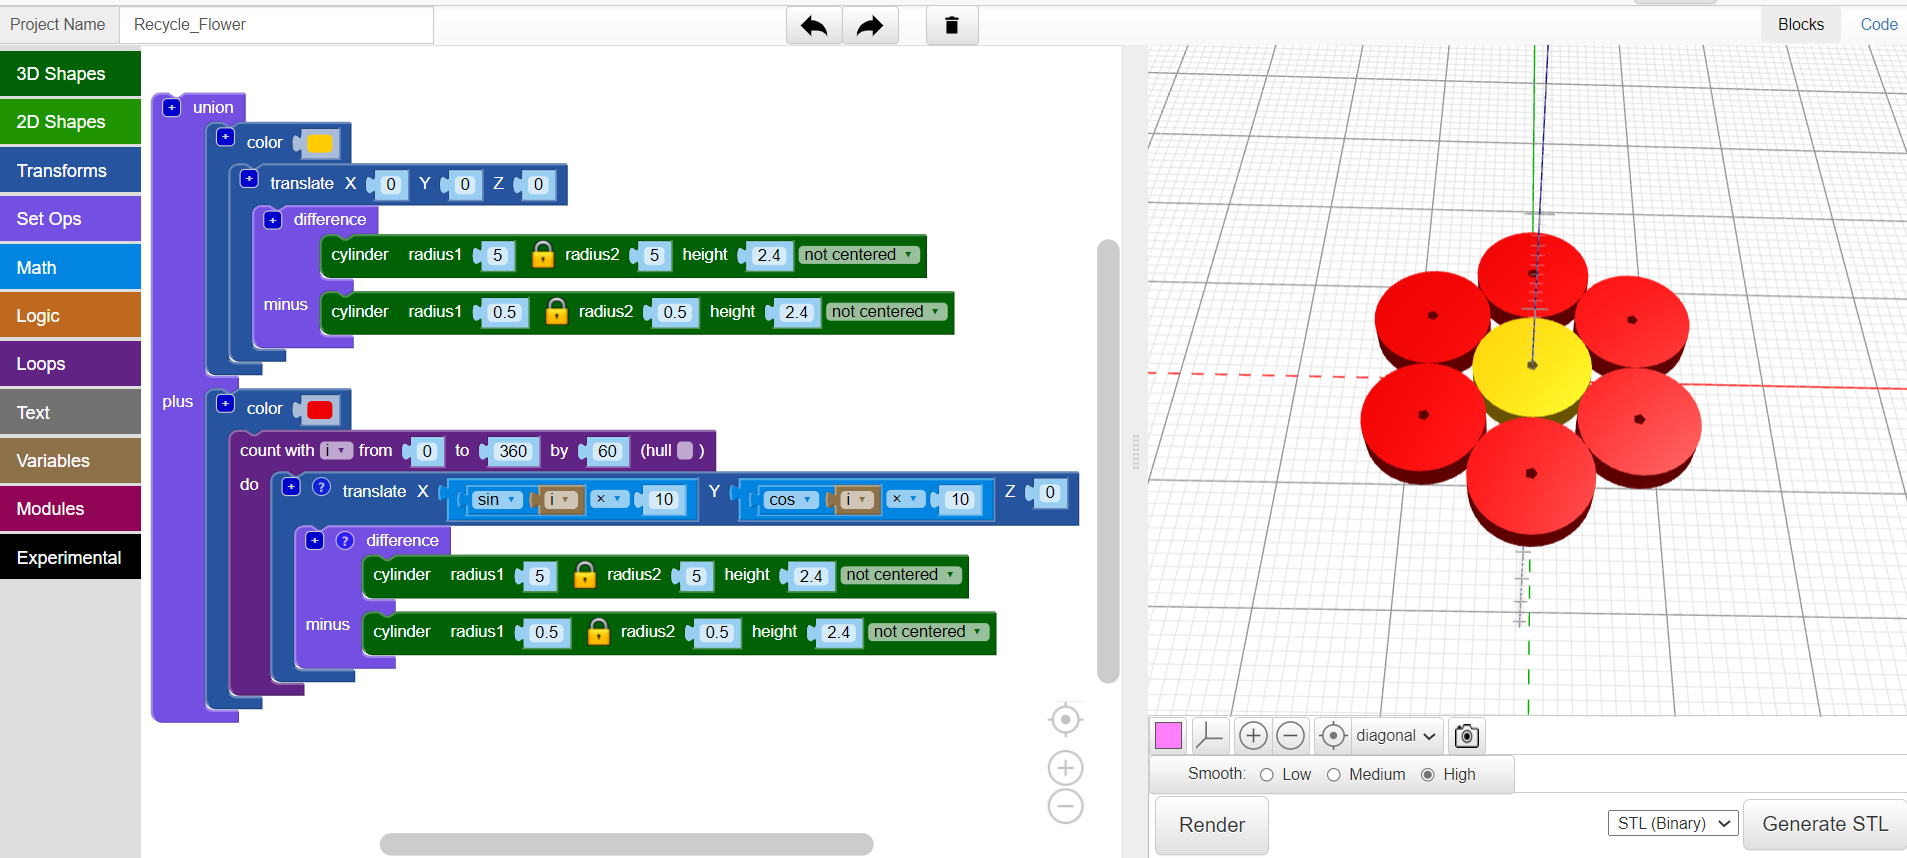Screen dimensions: 1907x858
Task: Click the plus icon on the sin/cos translate block
Action: (x=291, y=487)
